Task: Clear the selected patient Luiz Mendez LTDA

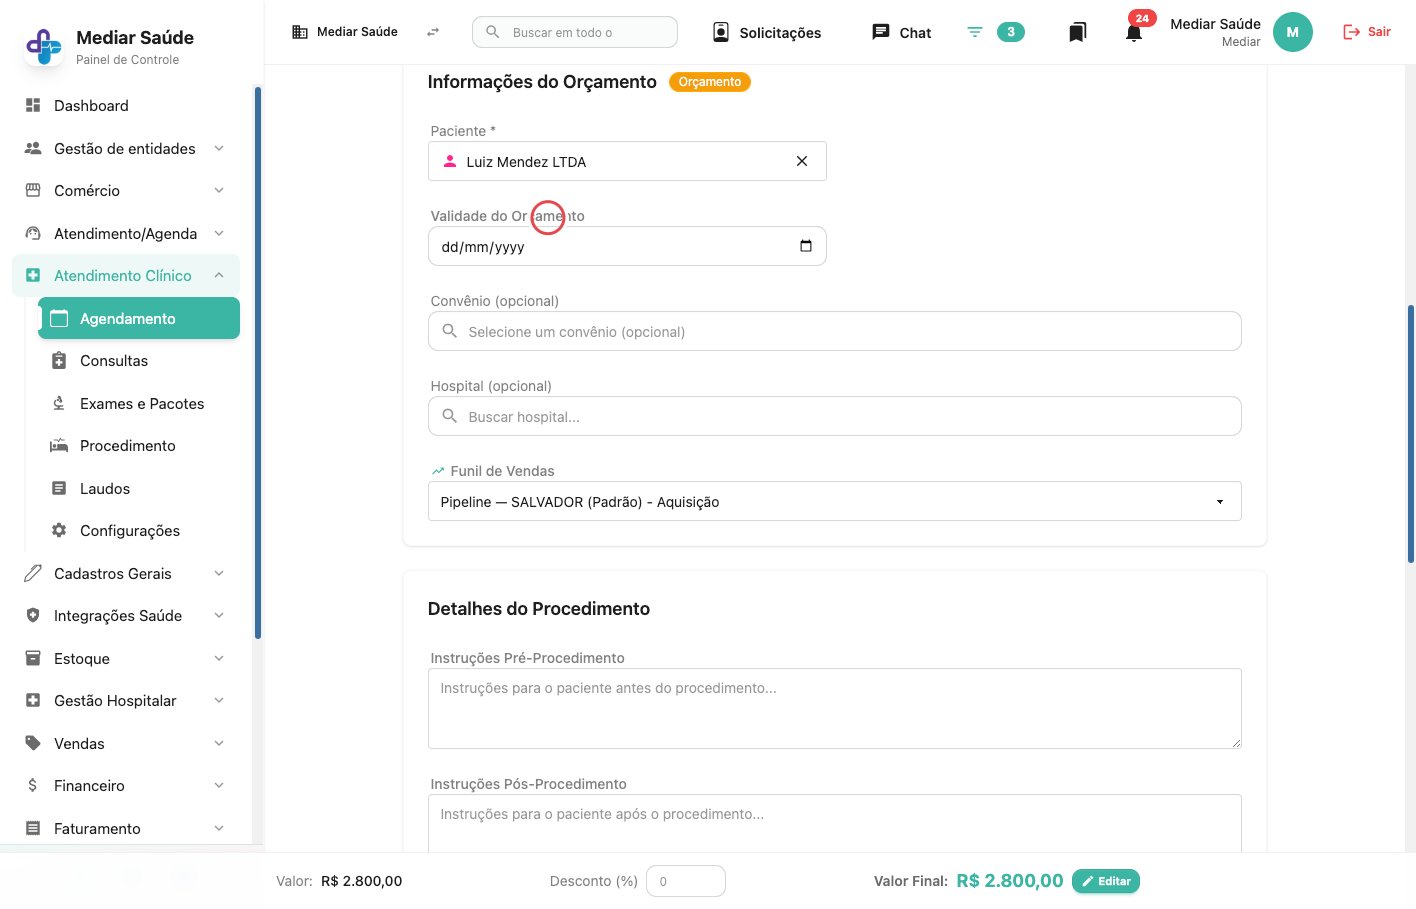Action: pyautogui.click(x=802, y=161)
